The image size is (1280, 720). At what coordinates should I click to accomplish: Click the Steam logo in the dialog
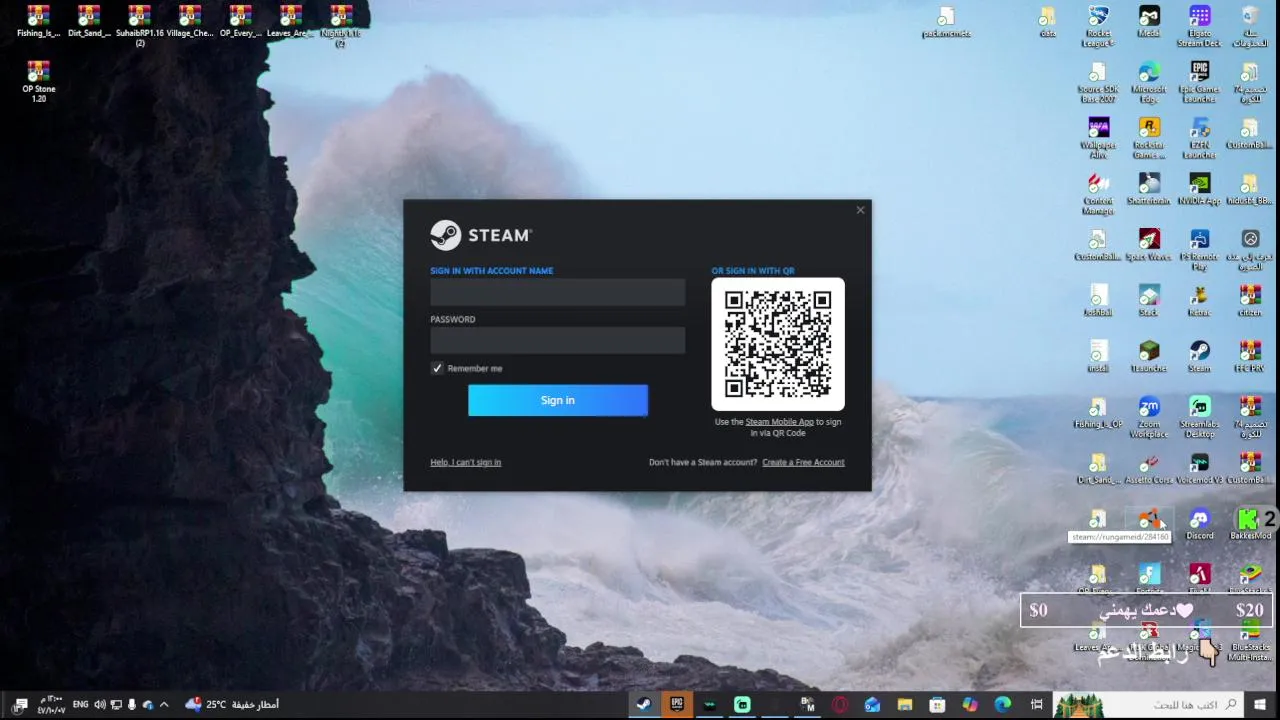click(481, 235)
